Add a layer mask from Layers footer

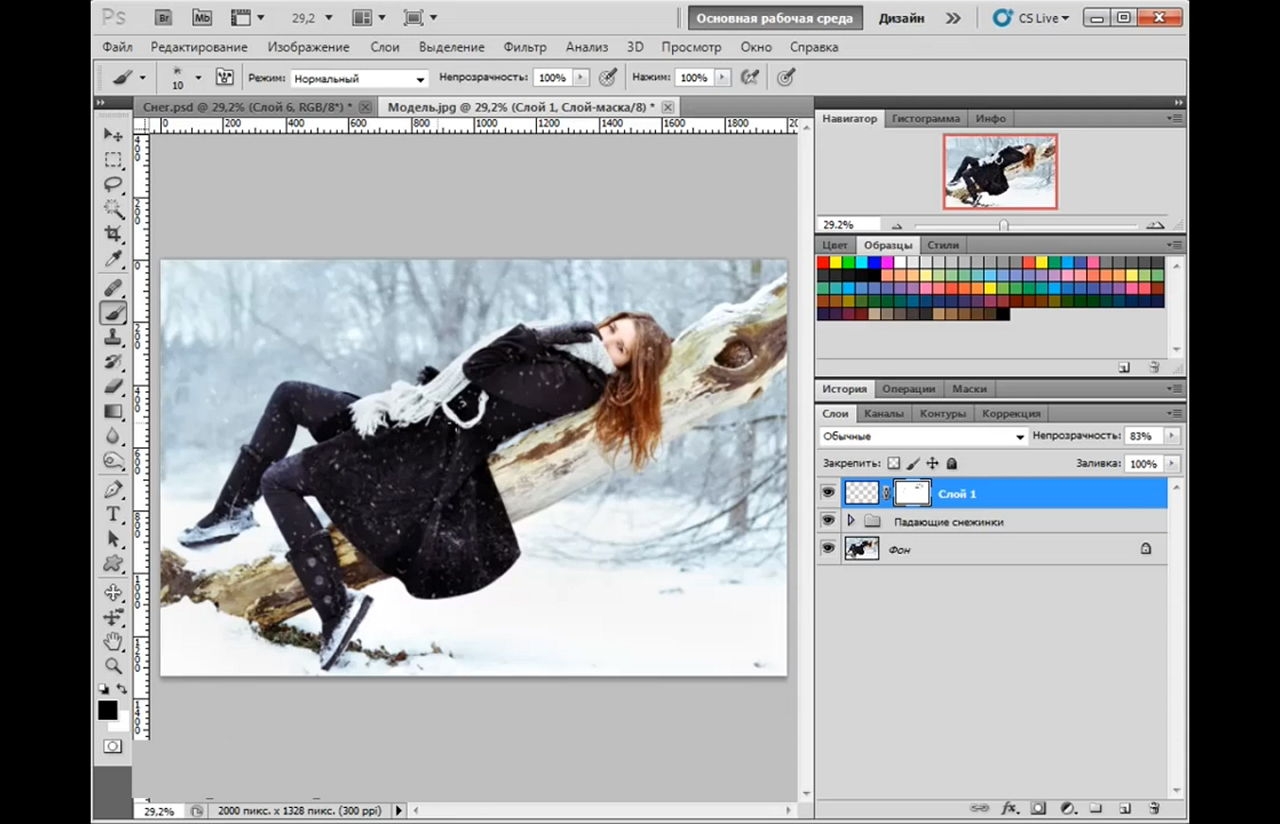(x=1038, y=808)
